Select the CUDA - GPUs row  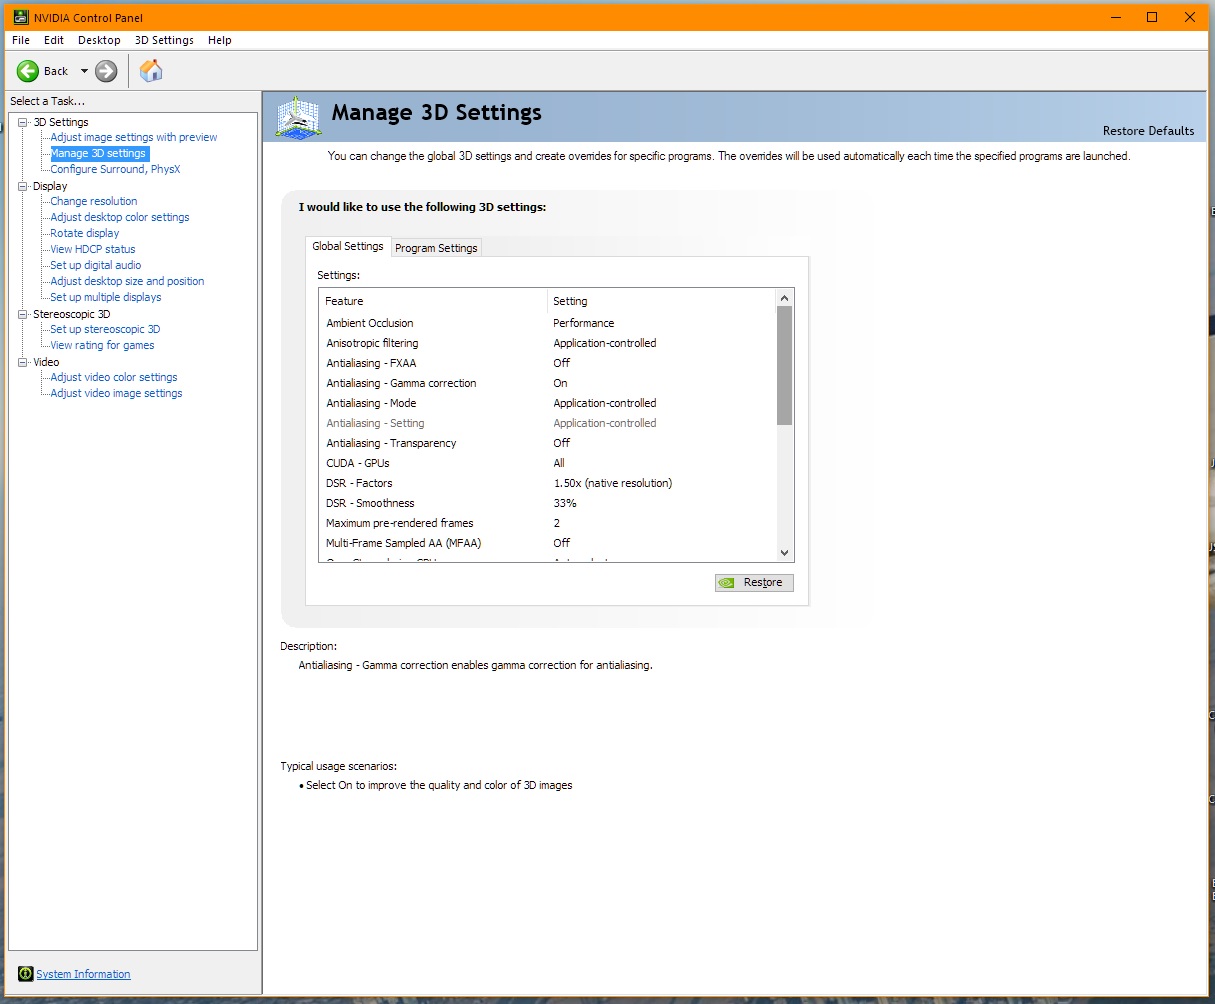[547, 463]
